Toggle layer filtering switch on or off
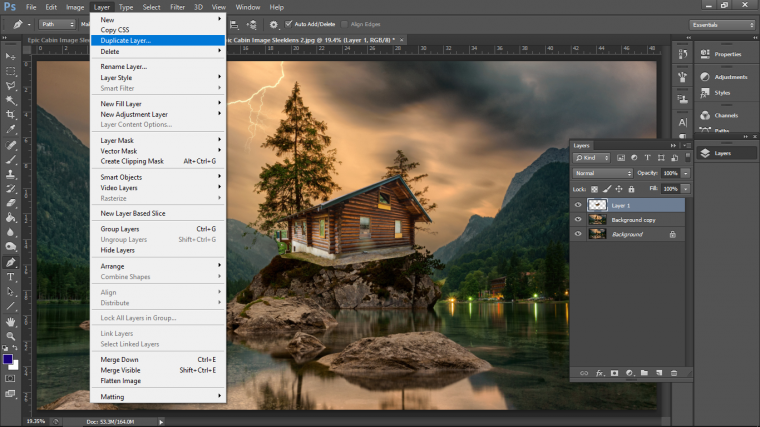 pos(687,157)
